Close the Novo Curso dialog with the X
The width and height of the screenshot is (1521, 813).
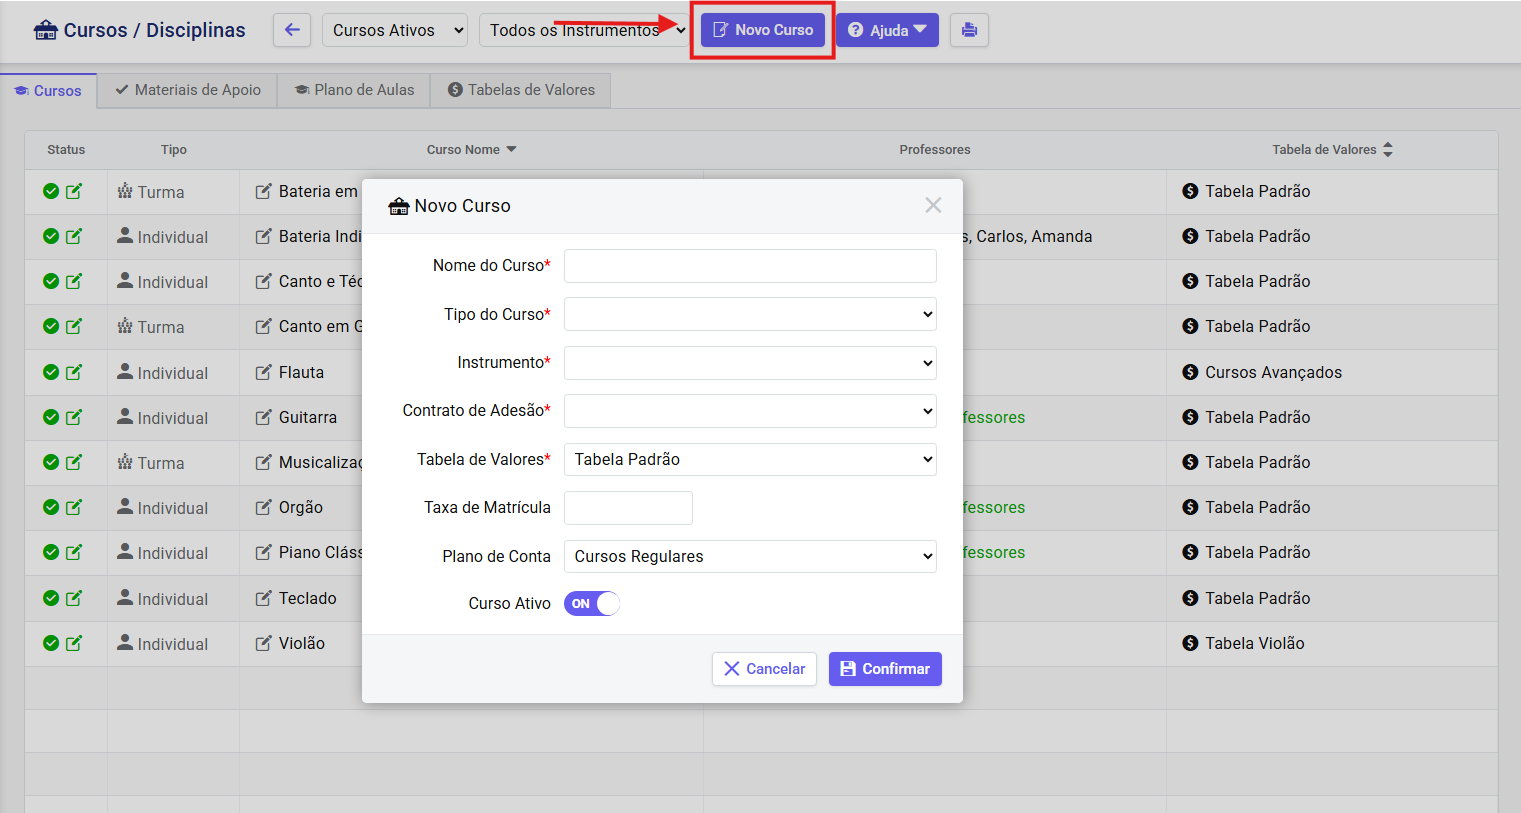(x=933, y=205)
